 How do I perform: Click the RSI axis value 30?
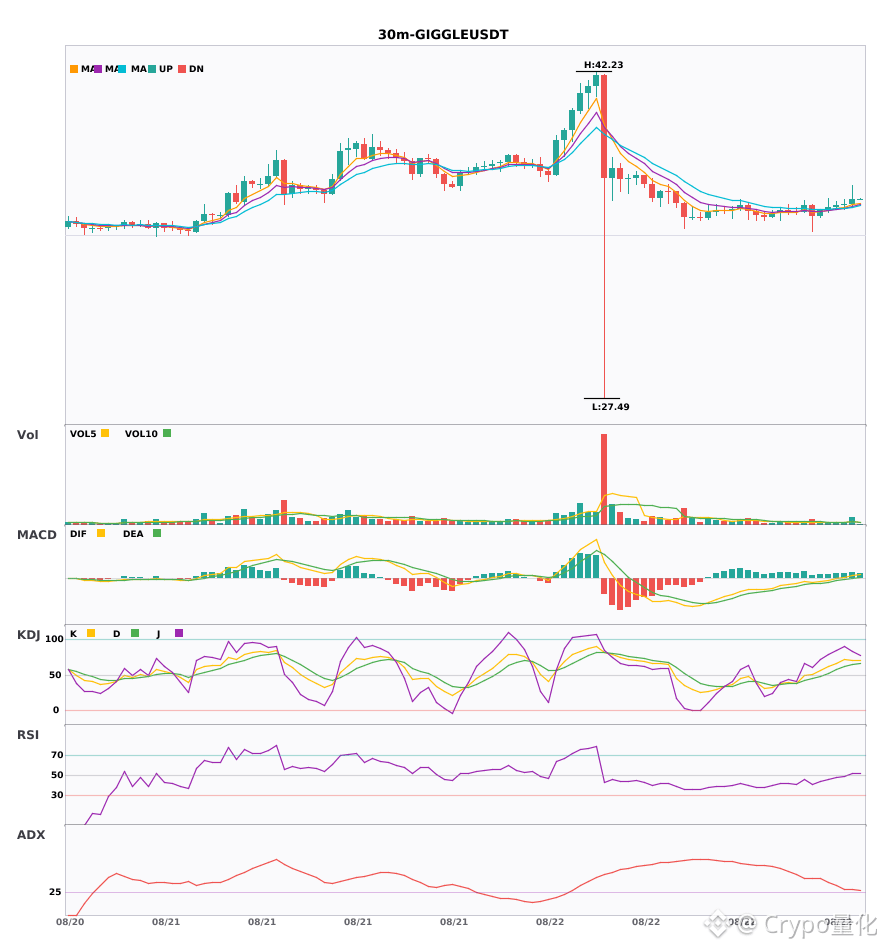tap(57, 795)
